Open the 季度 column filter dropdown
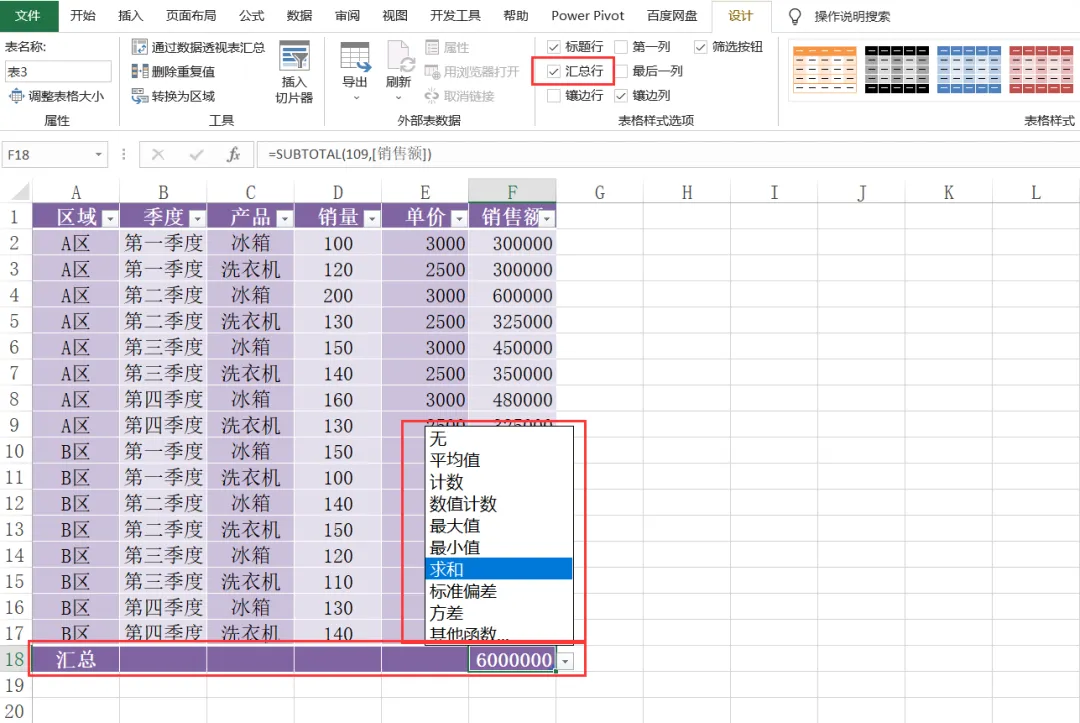The width and height of the screenshot is (1080, 723). click(x=198, y=219)
